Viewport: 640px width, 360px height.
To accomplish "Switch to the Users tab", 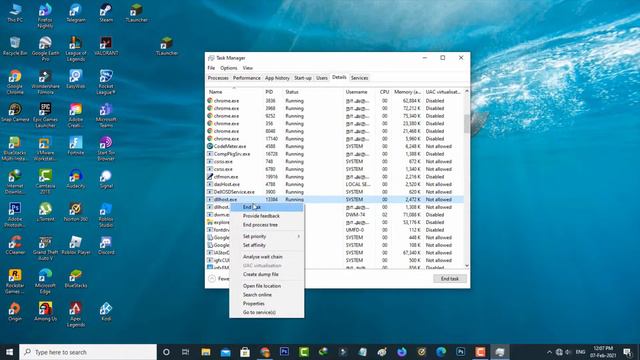I will point(322,78).
